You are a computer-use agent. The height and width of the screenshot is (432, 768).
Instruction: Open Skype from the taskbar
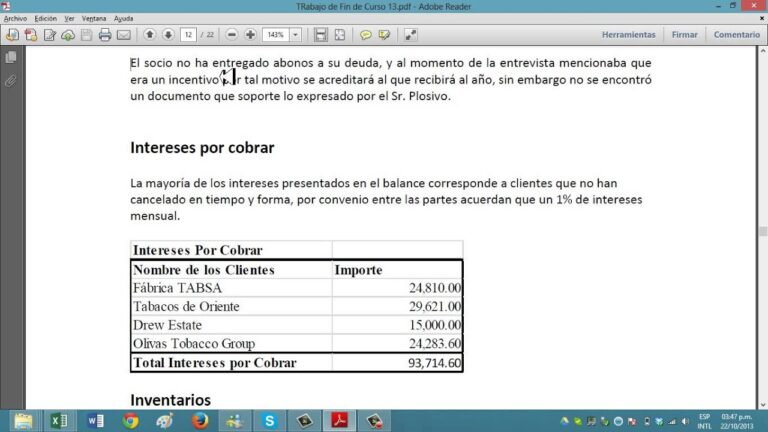[269, 421]
